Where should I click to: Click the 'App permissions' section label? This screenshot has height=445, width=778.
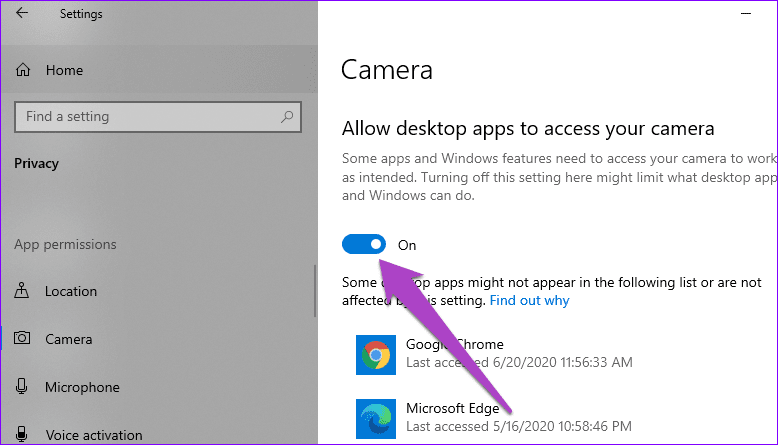coord(65,244)
